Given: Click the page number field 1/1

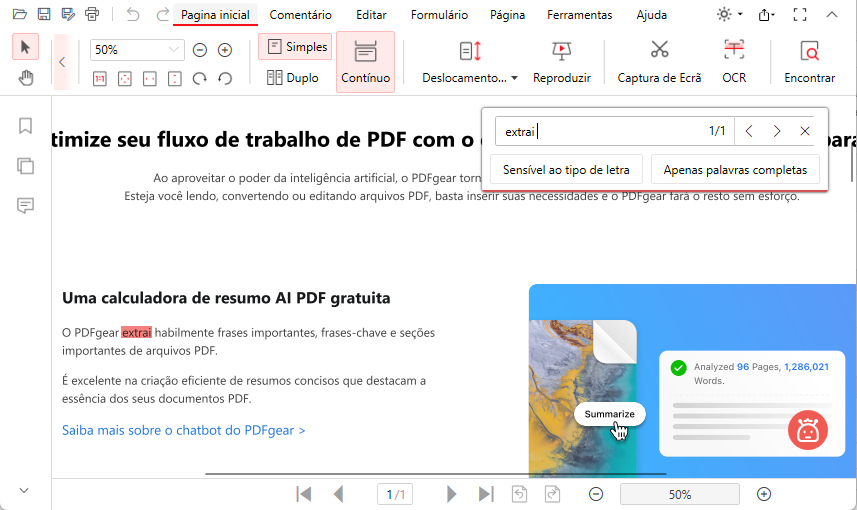Looking at the screenshot, I should (395, 494).
